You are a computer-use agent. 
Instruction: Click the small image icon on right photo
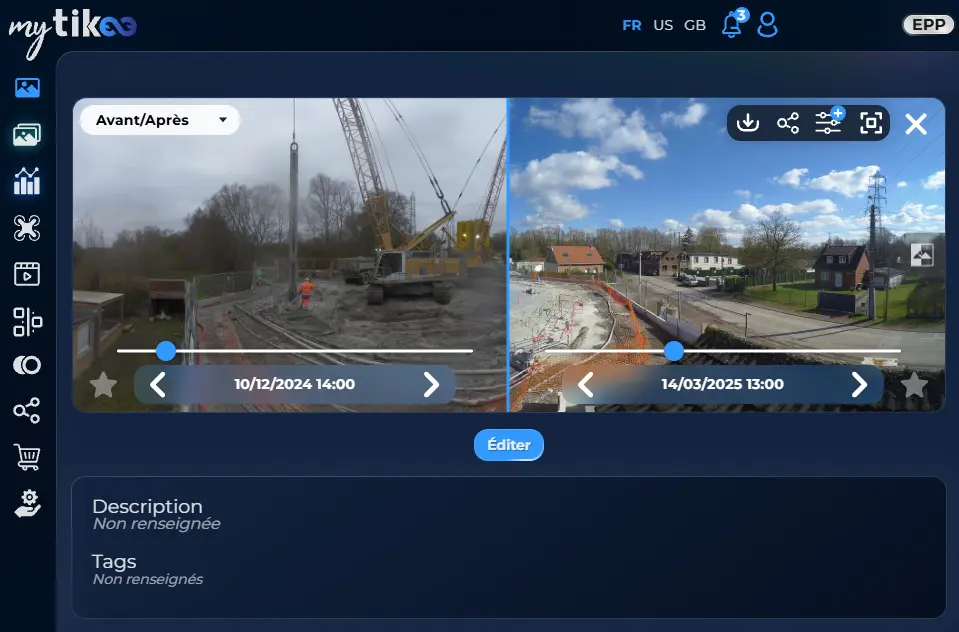click(x=922, y=255)
